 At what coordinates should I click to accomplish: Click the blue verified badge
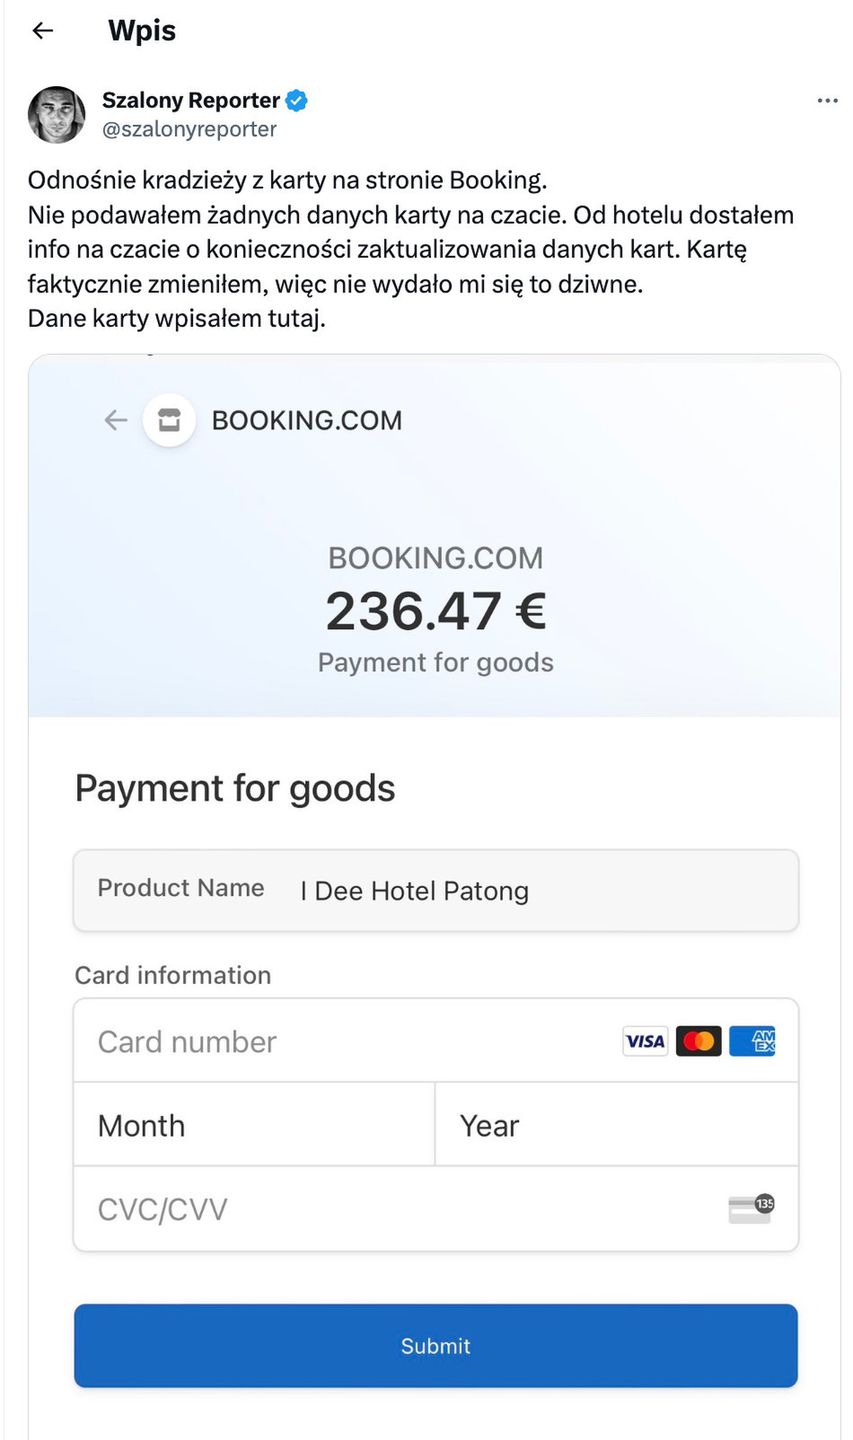click(297, 100)
